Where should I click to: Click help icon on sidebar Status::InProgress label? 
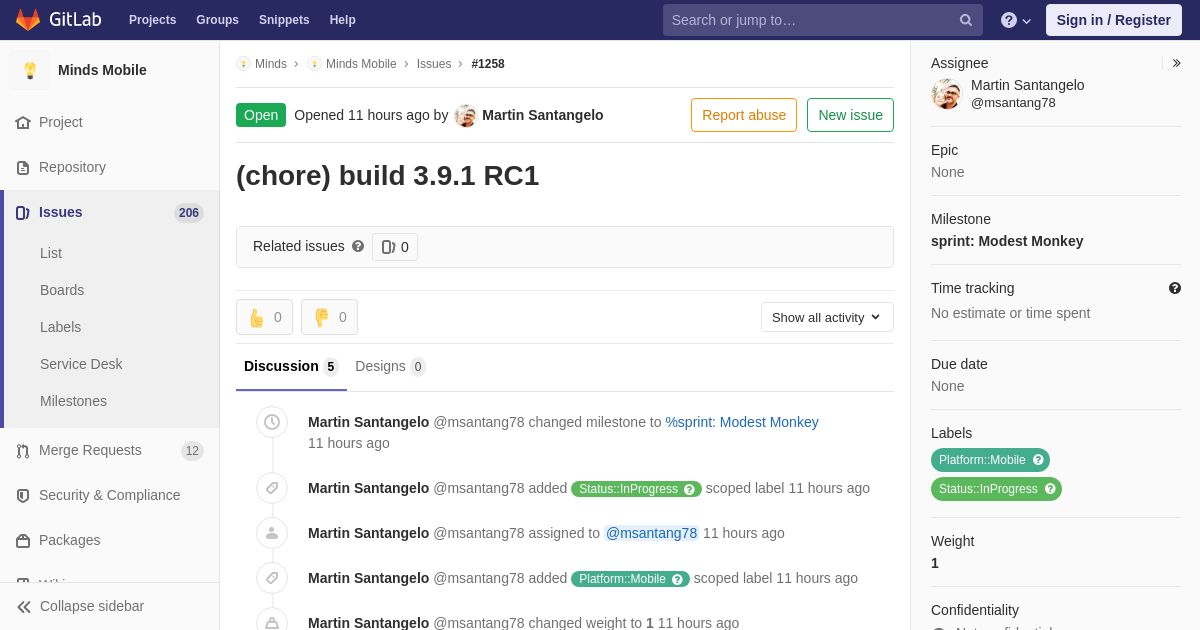pyautogui.click(x=1050, y=489)
